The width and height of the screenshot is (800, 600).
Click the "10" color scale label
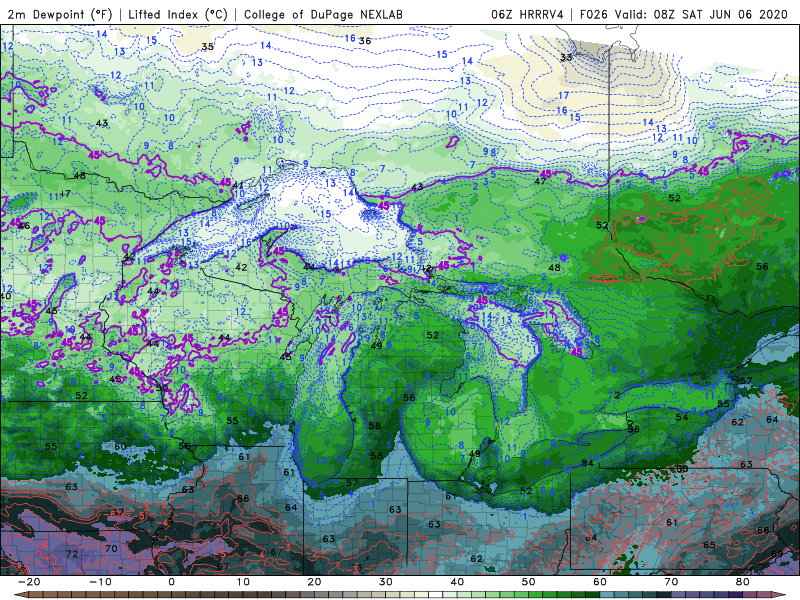pos(243,582)
